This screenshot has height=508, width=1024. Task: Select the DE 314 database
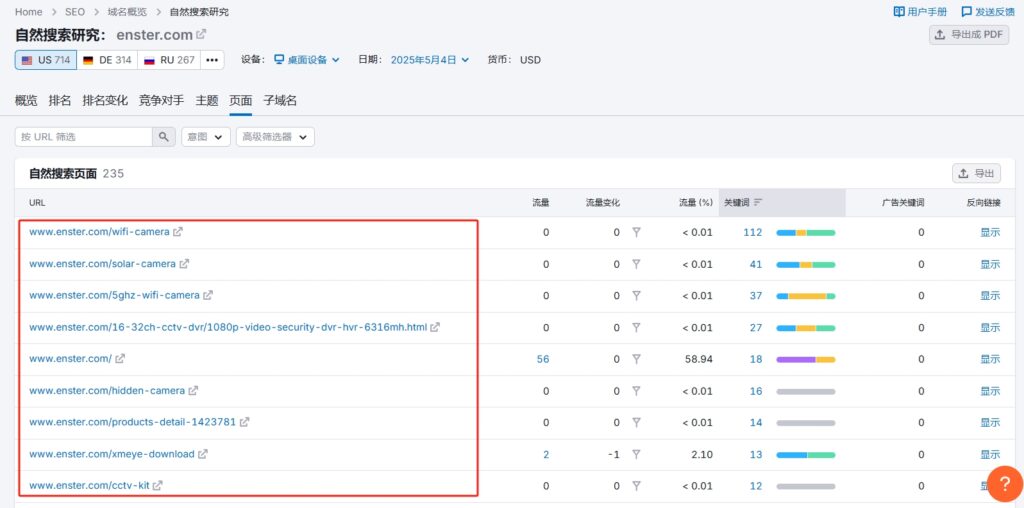point(107,60)
